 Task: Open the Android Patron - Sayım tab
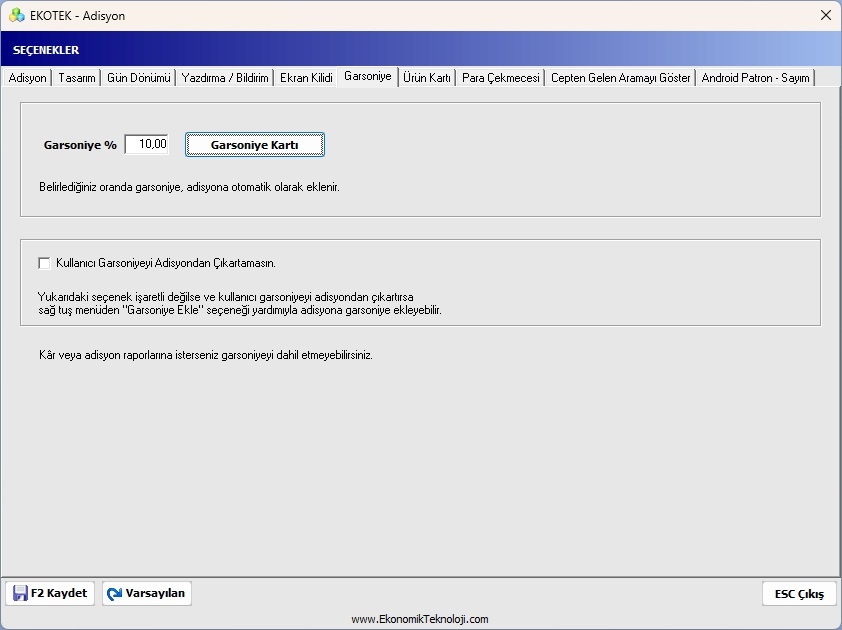(x=756, y=78)
